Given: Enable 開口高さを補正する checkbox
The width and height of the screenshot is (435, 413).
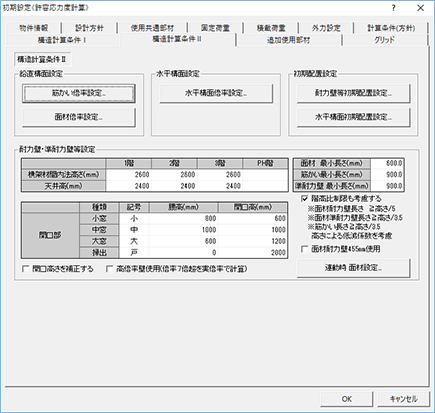Looking at the screenshot, I should tap(25, 269).
